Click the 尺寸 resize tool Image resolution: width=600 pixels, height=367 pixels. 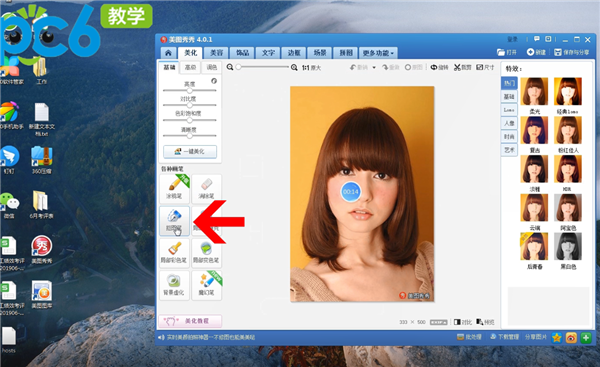pos(485,67)
